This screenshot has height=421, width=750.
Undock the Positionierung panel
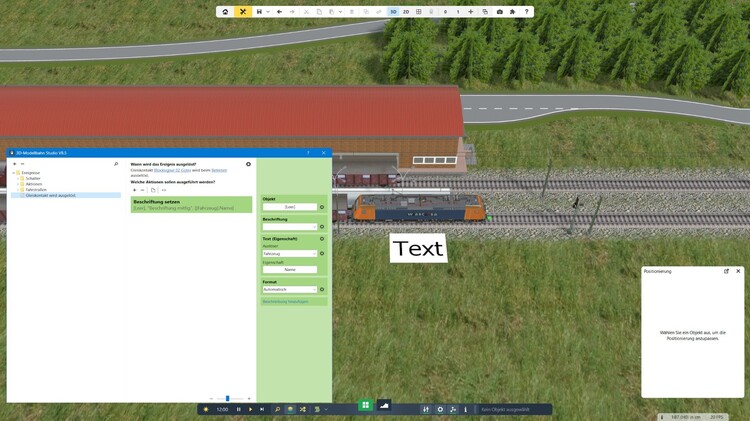[x=726, y=271]
